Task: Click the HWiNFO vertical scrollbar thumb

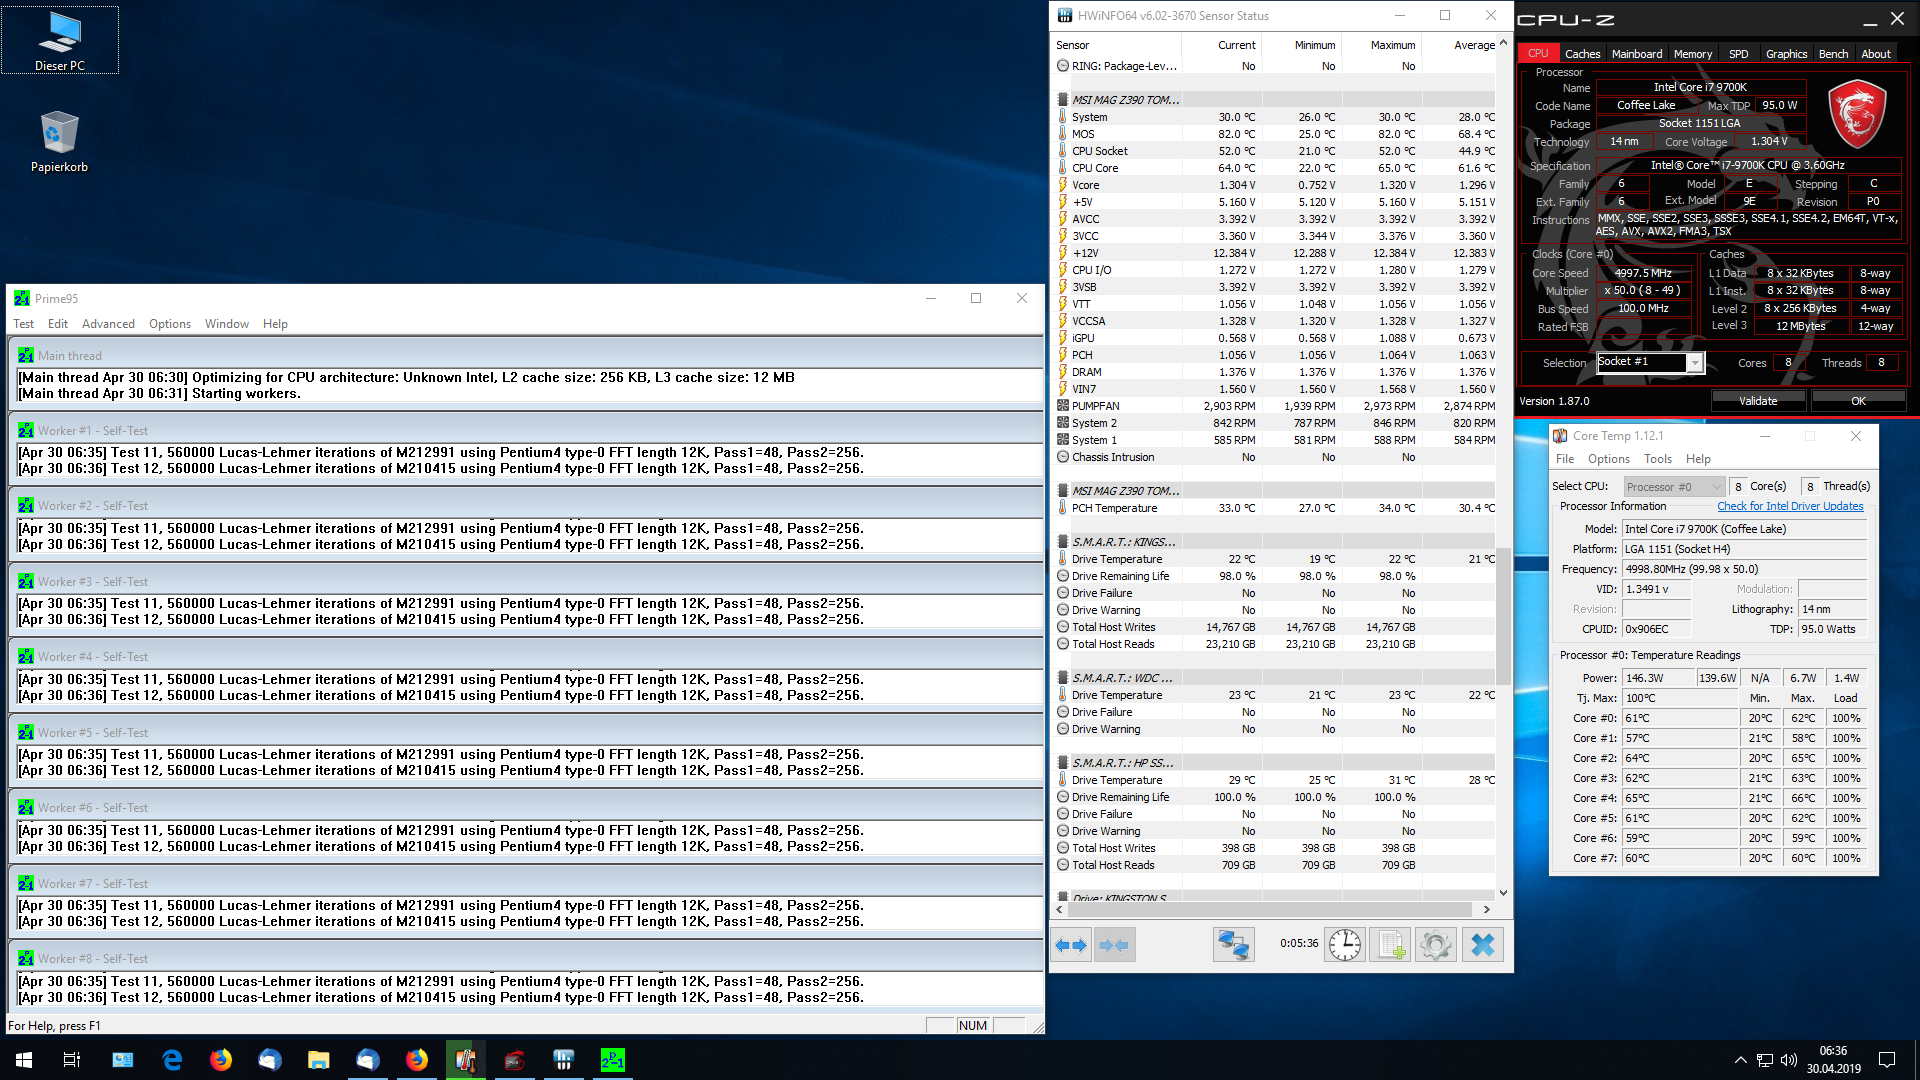Action: click(1503, 614)
